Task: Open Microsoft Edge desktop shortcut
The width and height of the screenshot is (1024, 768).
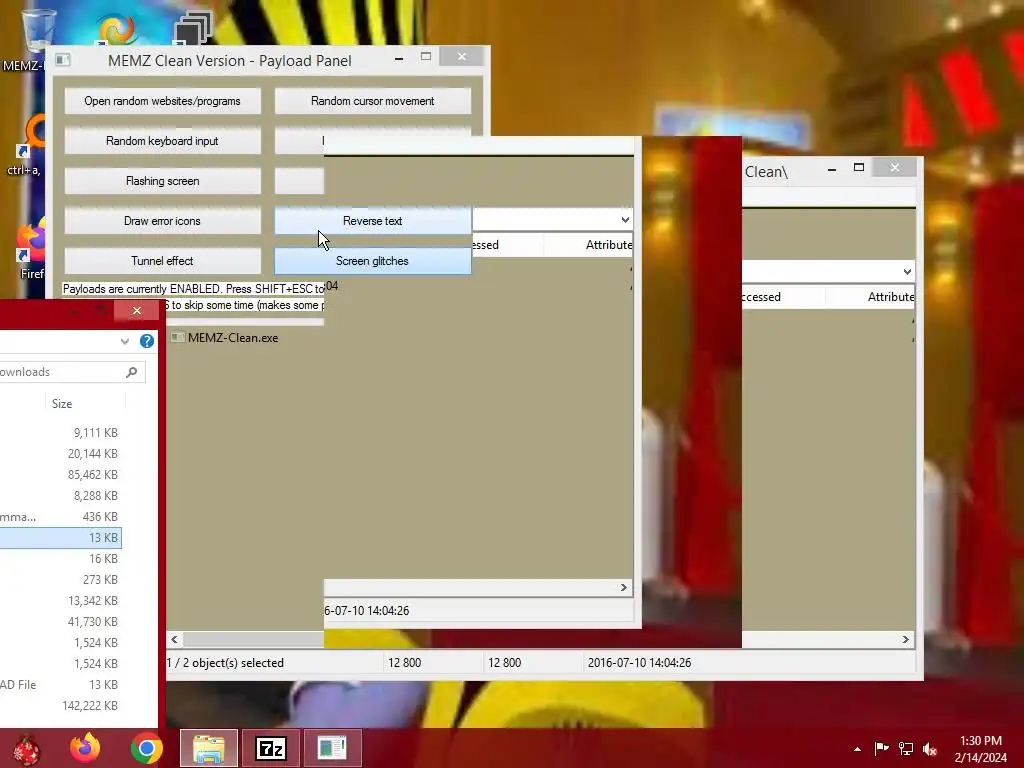Action: click(x=116, y=29)
